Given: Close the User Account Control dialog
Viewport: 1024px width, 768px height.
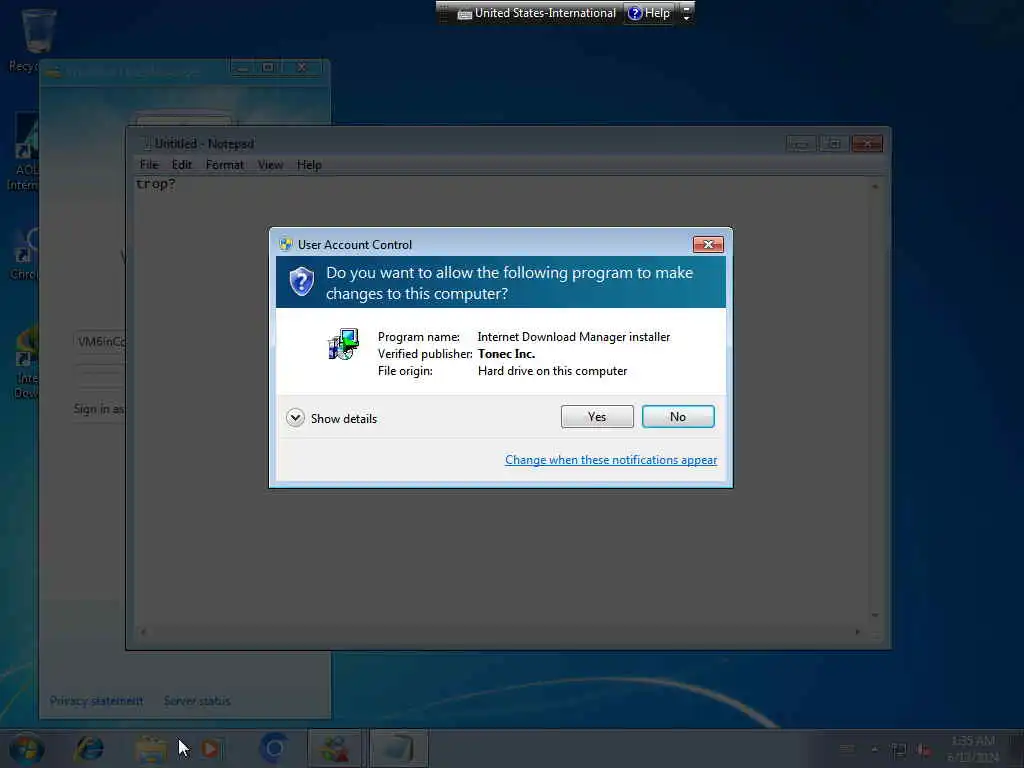Looking at the screenshot, I should [x=708, y=244].
